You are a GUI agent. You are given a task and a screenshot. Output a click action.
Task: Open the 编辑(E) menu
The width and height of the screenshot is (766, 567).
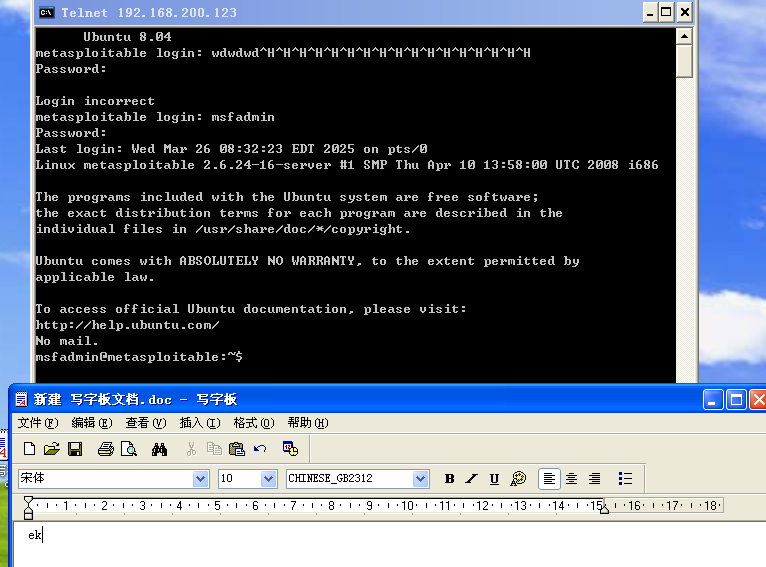pyautogui.click(x=92, y=423)
